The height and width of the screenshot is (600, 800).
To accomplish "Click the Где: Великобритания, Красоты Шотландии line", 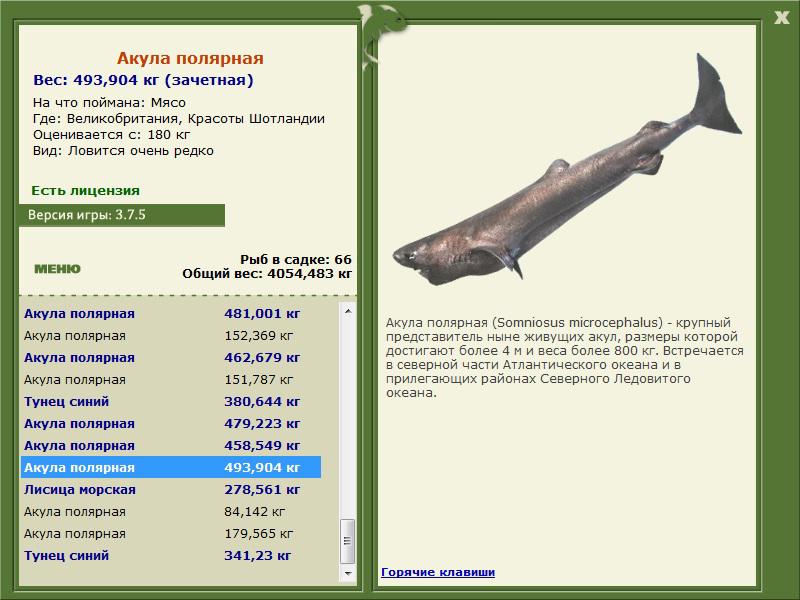I will click(x=179, y=119).
